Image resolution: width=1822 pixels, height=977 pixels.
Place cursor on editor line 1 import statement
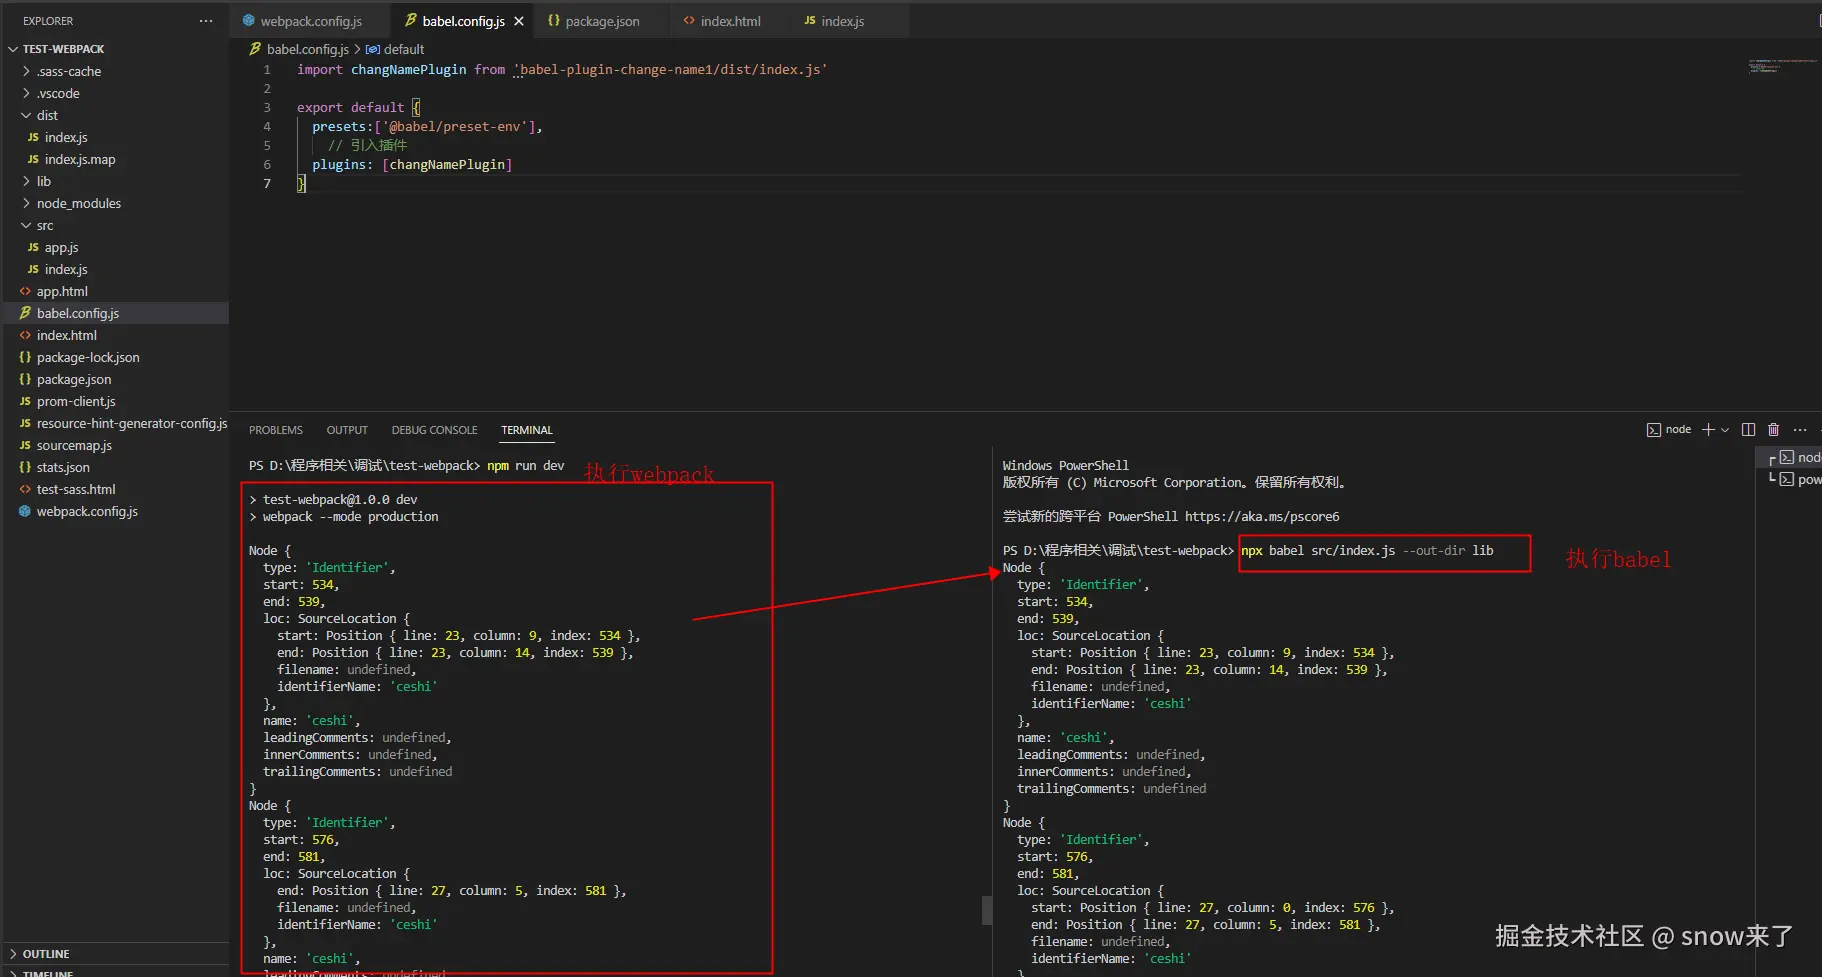click(x=562, y=70)
